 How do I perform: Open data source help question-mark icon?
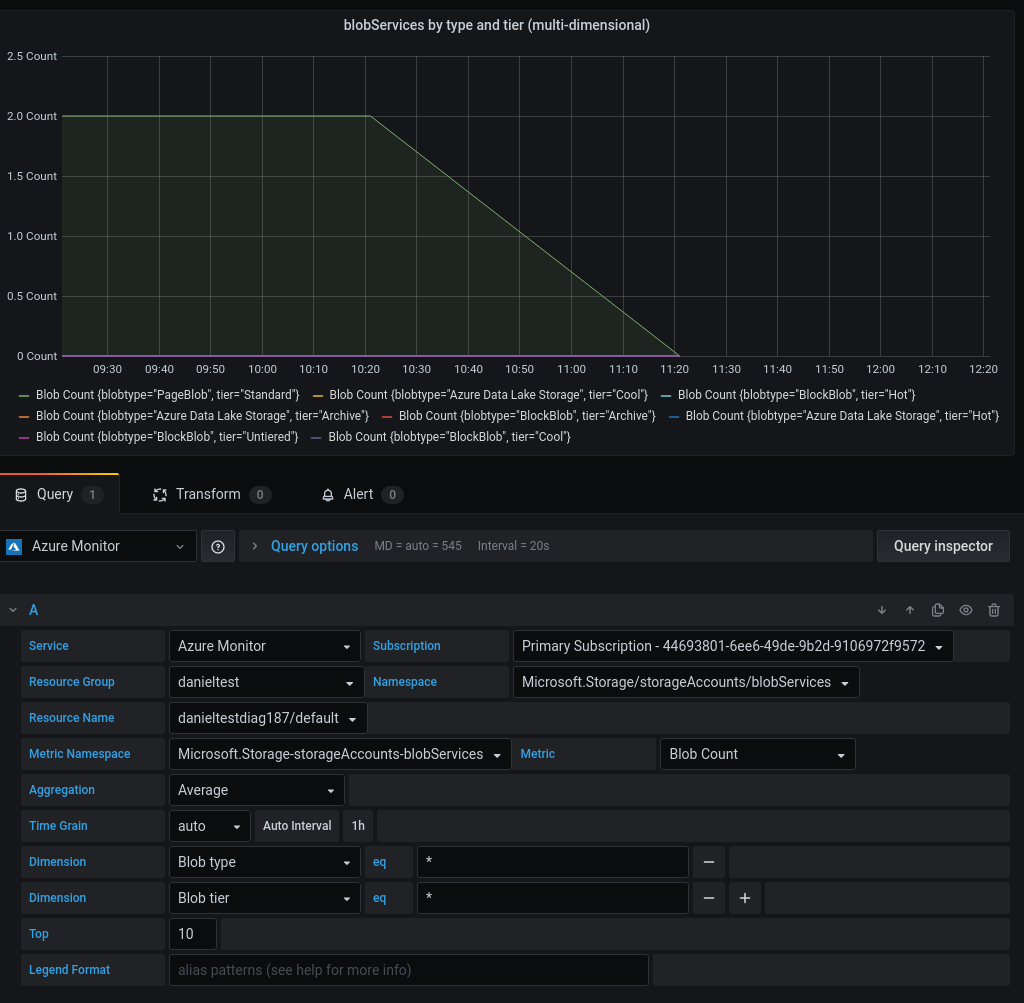218,547
